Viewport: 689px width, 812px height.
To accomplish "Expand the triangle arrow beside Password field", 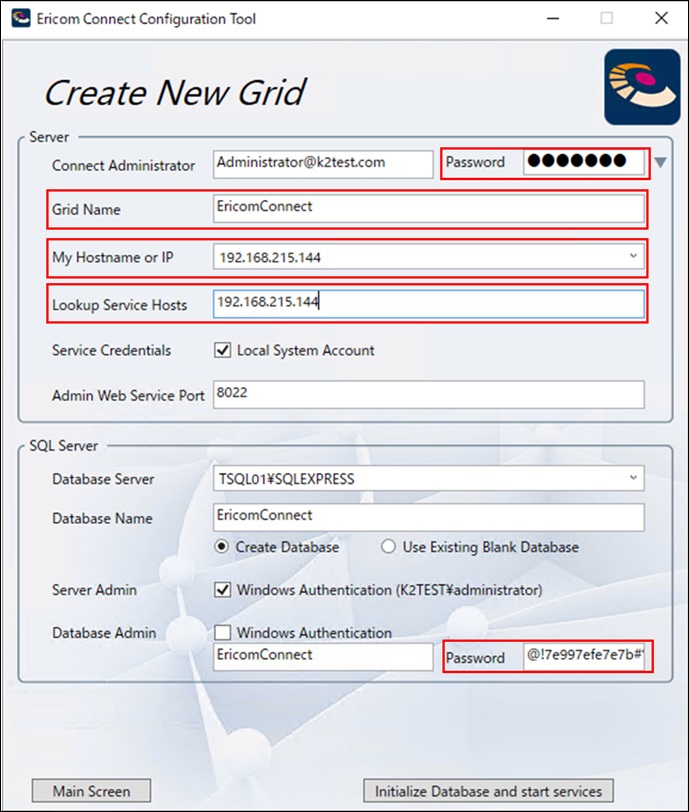I will [660, 162].
